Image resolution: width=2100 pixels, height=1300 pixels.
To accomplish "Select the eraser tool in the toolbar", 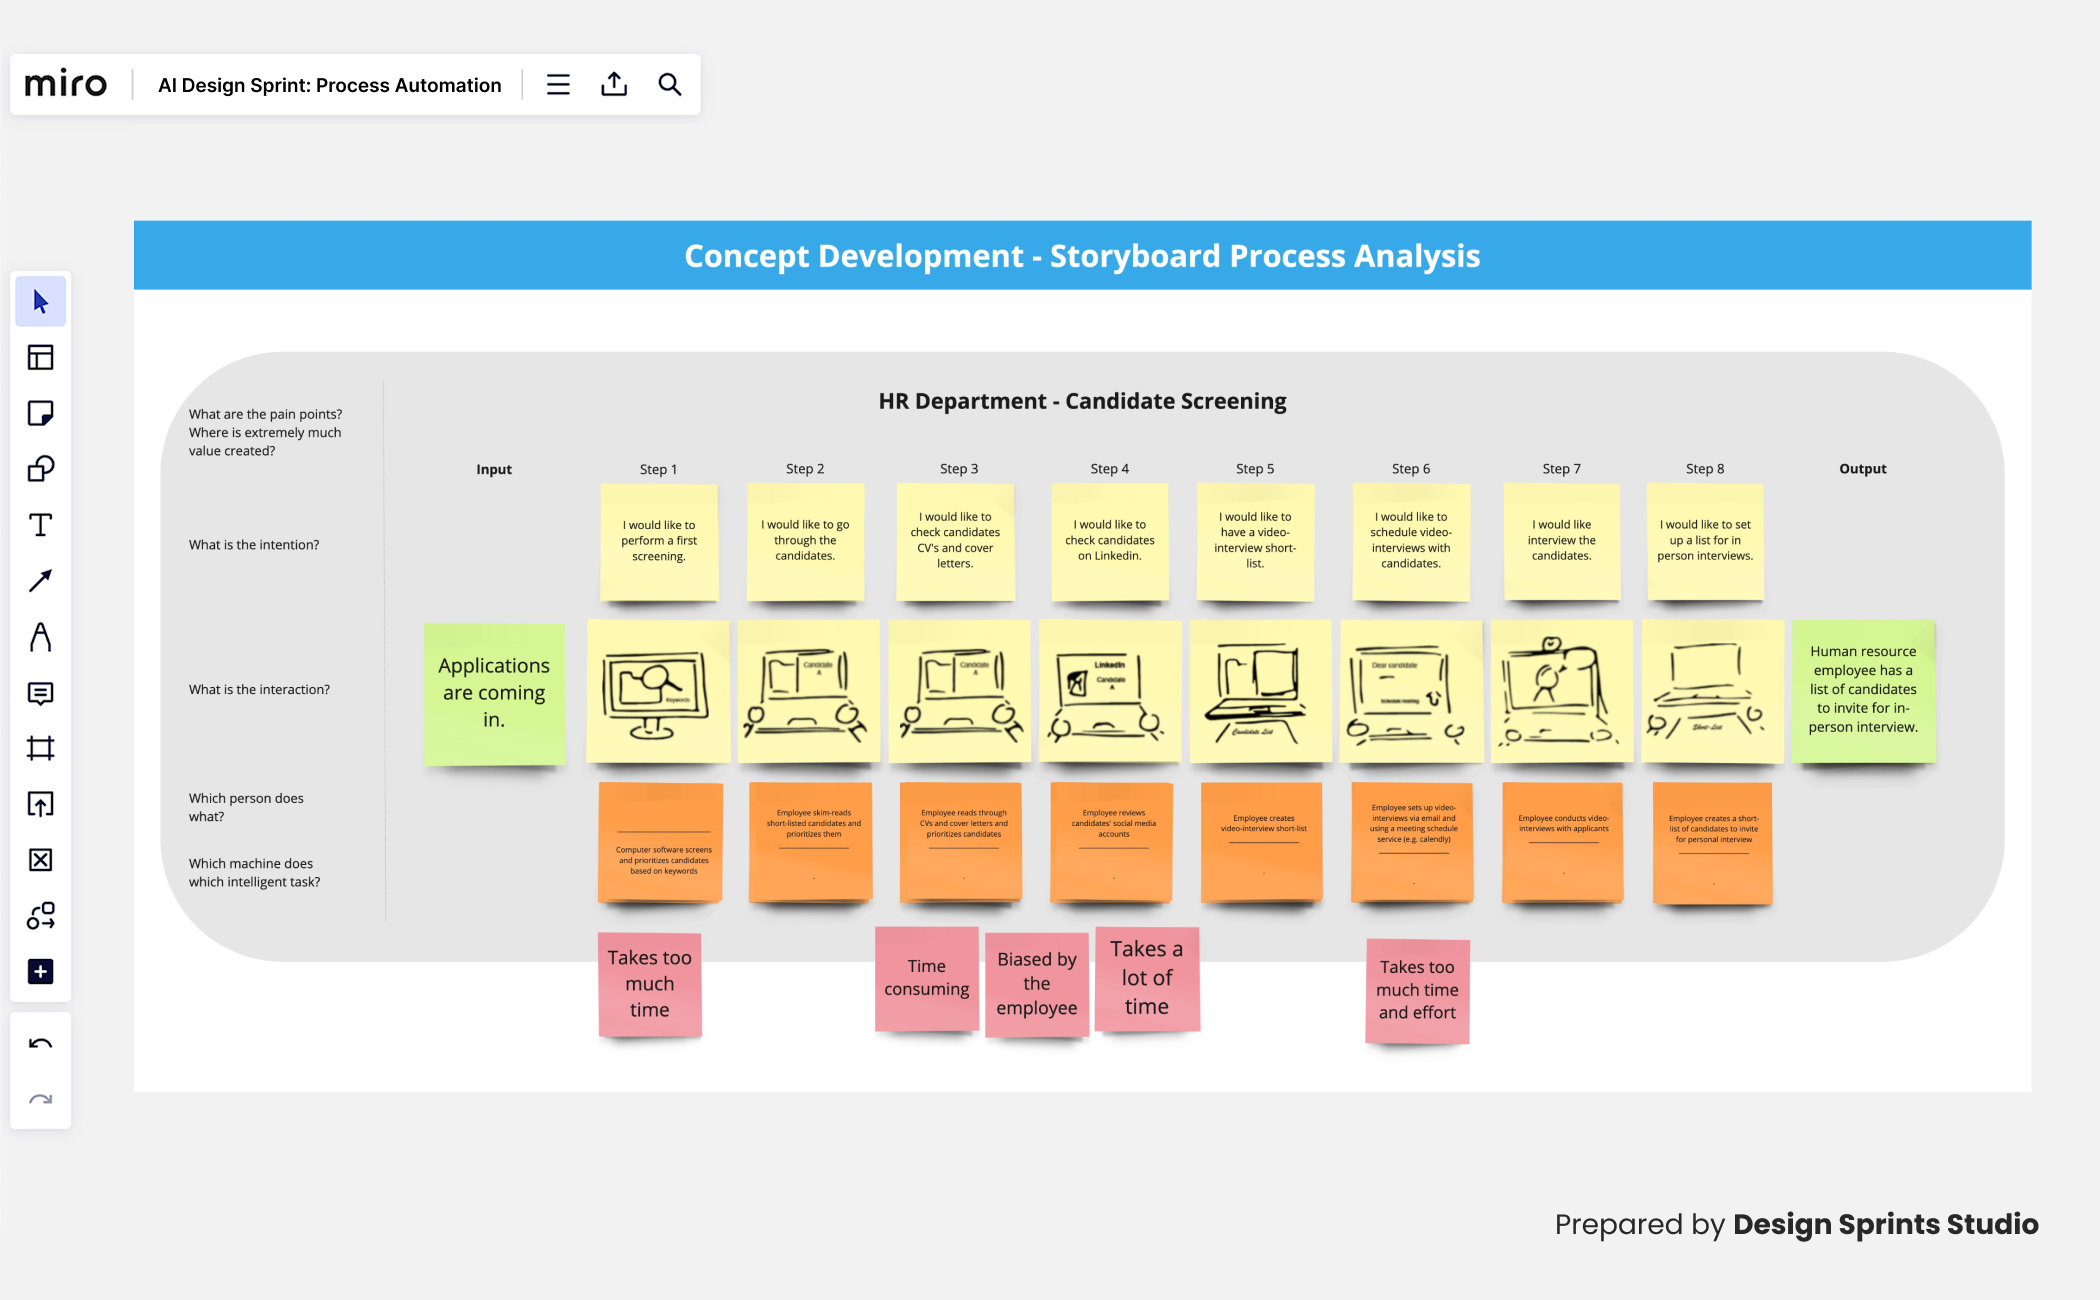I will pos(41,860).
